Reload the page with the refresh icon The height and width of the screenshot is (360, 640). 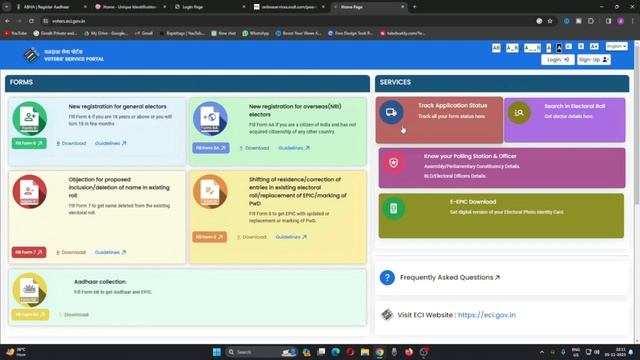point(31,21)
